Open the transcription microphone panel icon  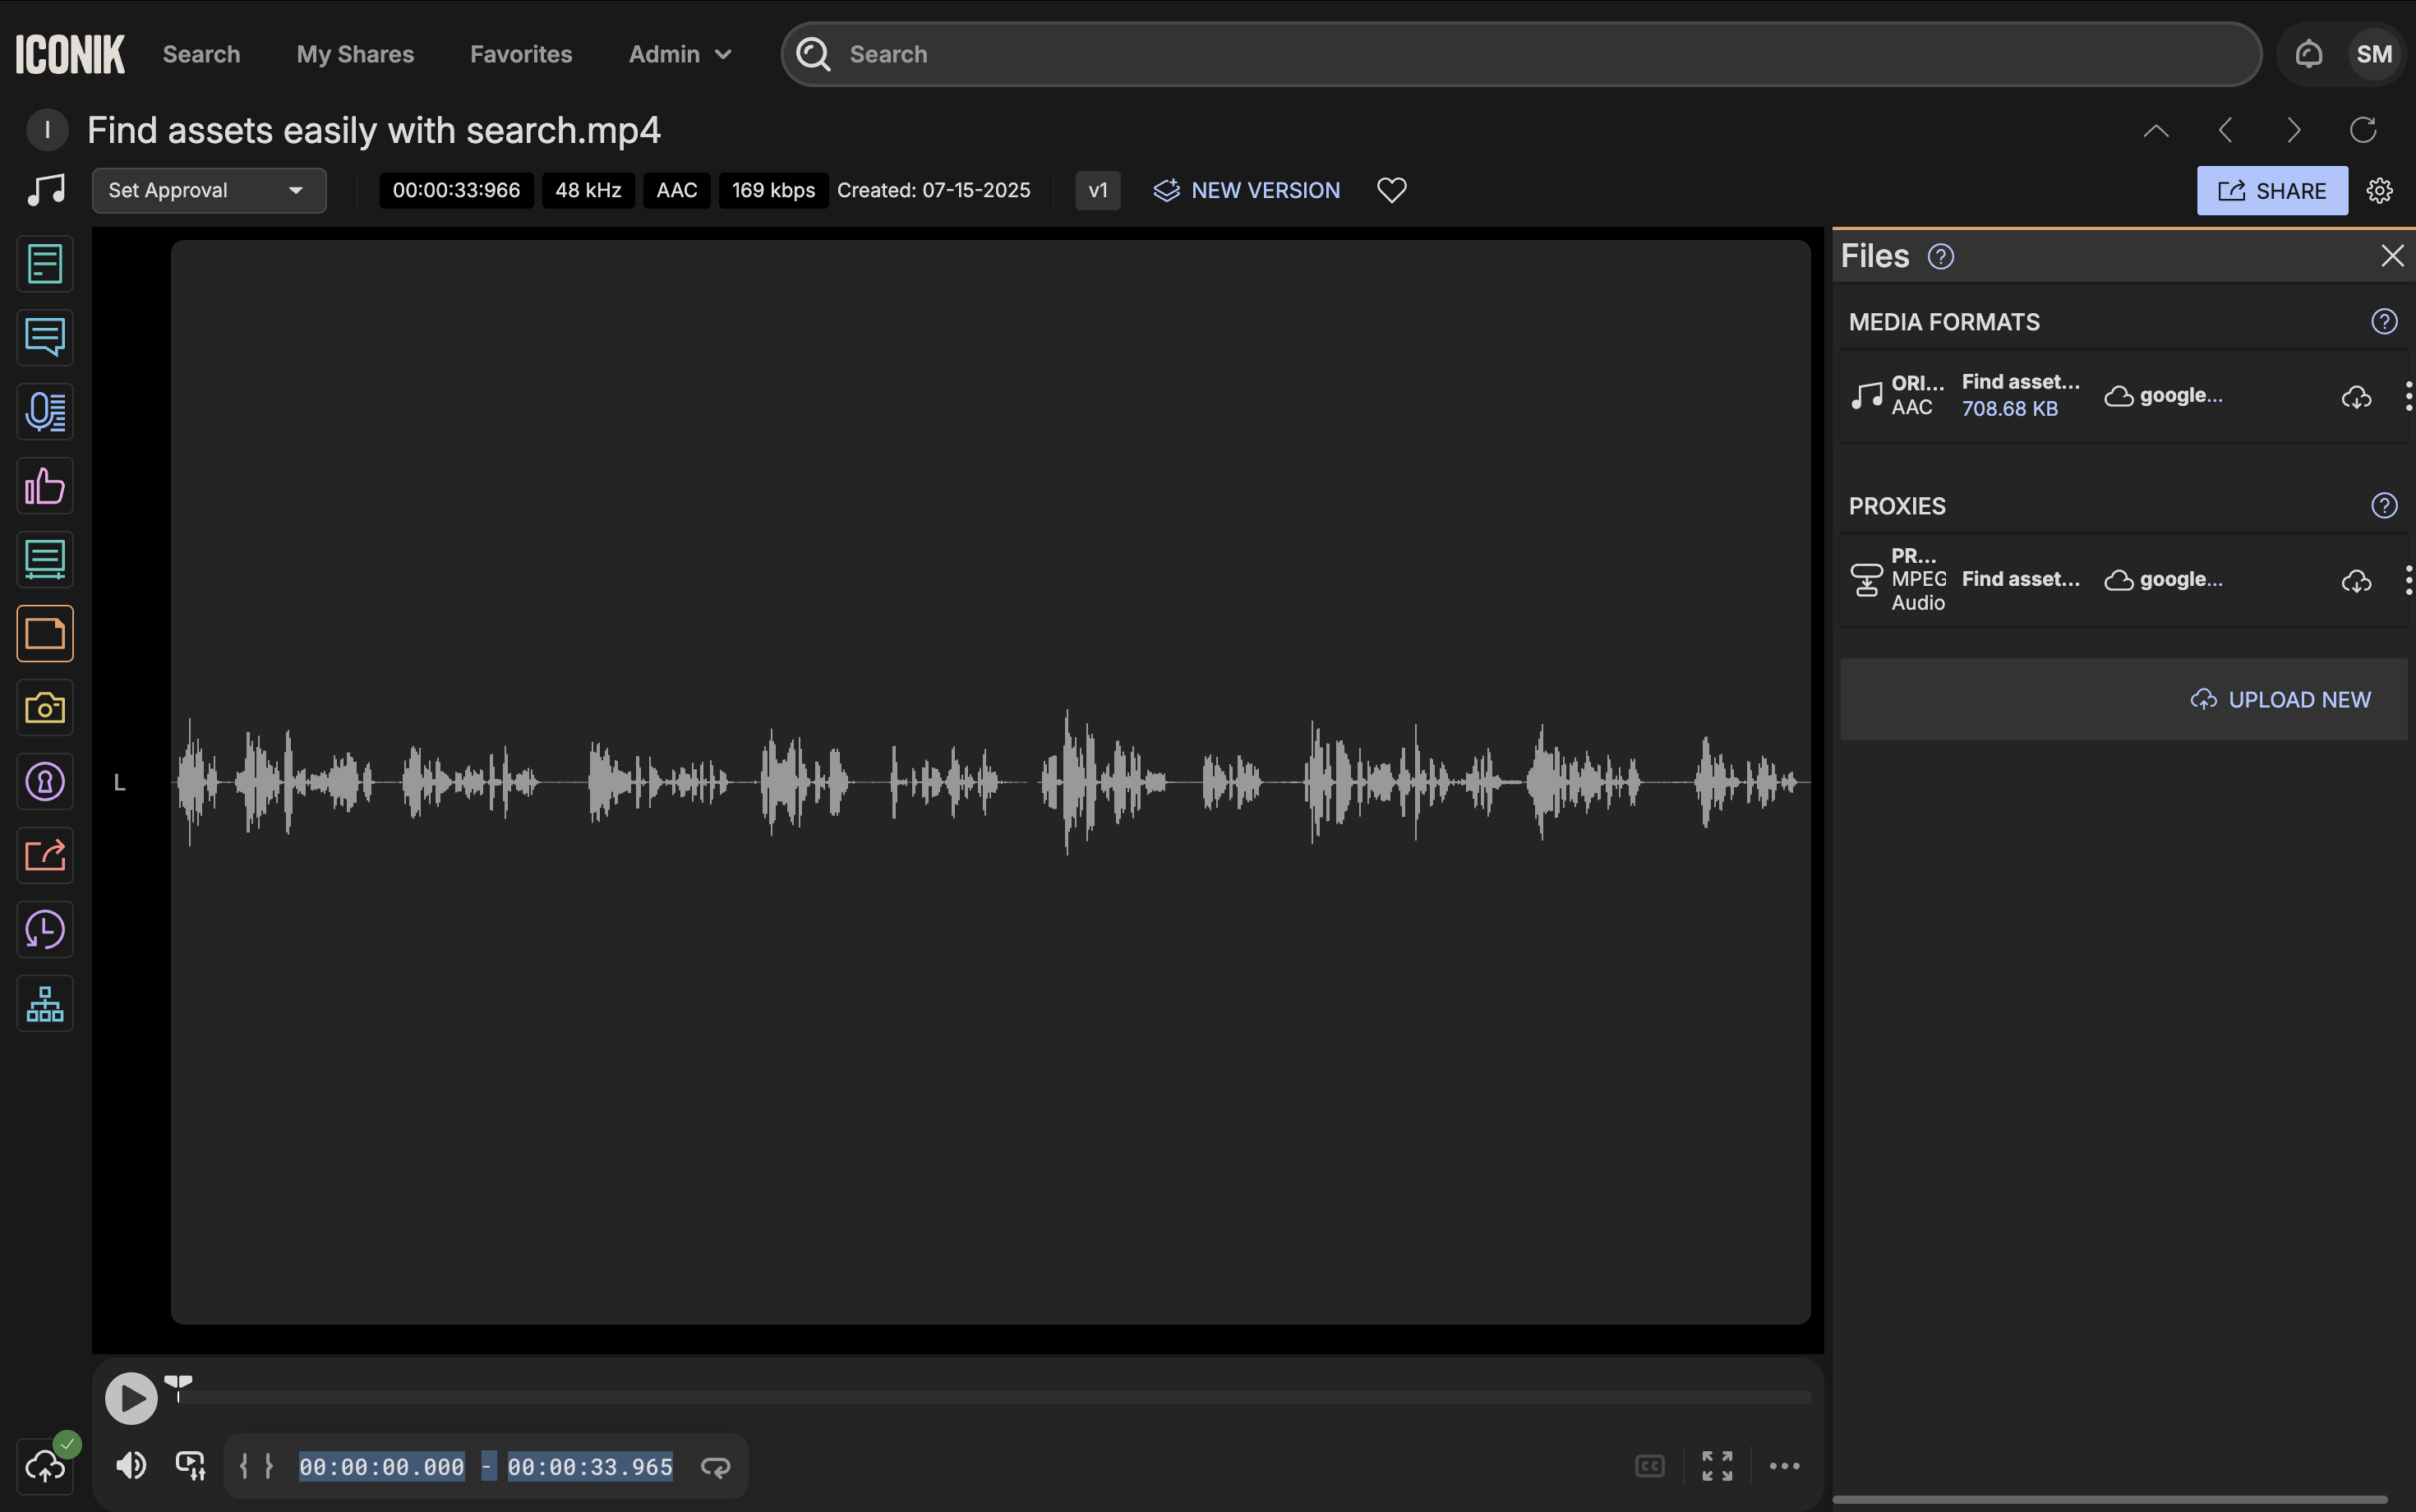click(x=45, y=411)
